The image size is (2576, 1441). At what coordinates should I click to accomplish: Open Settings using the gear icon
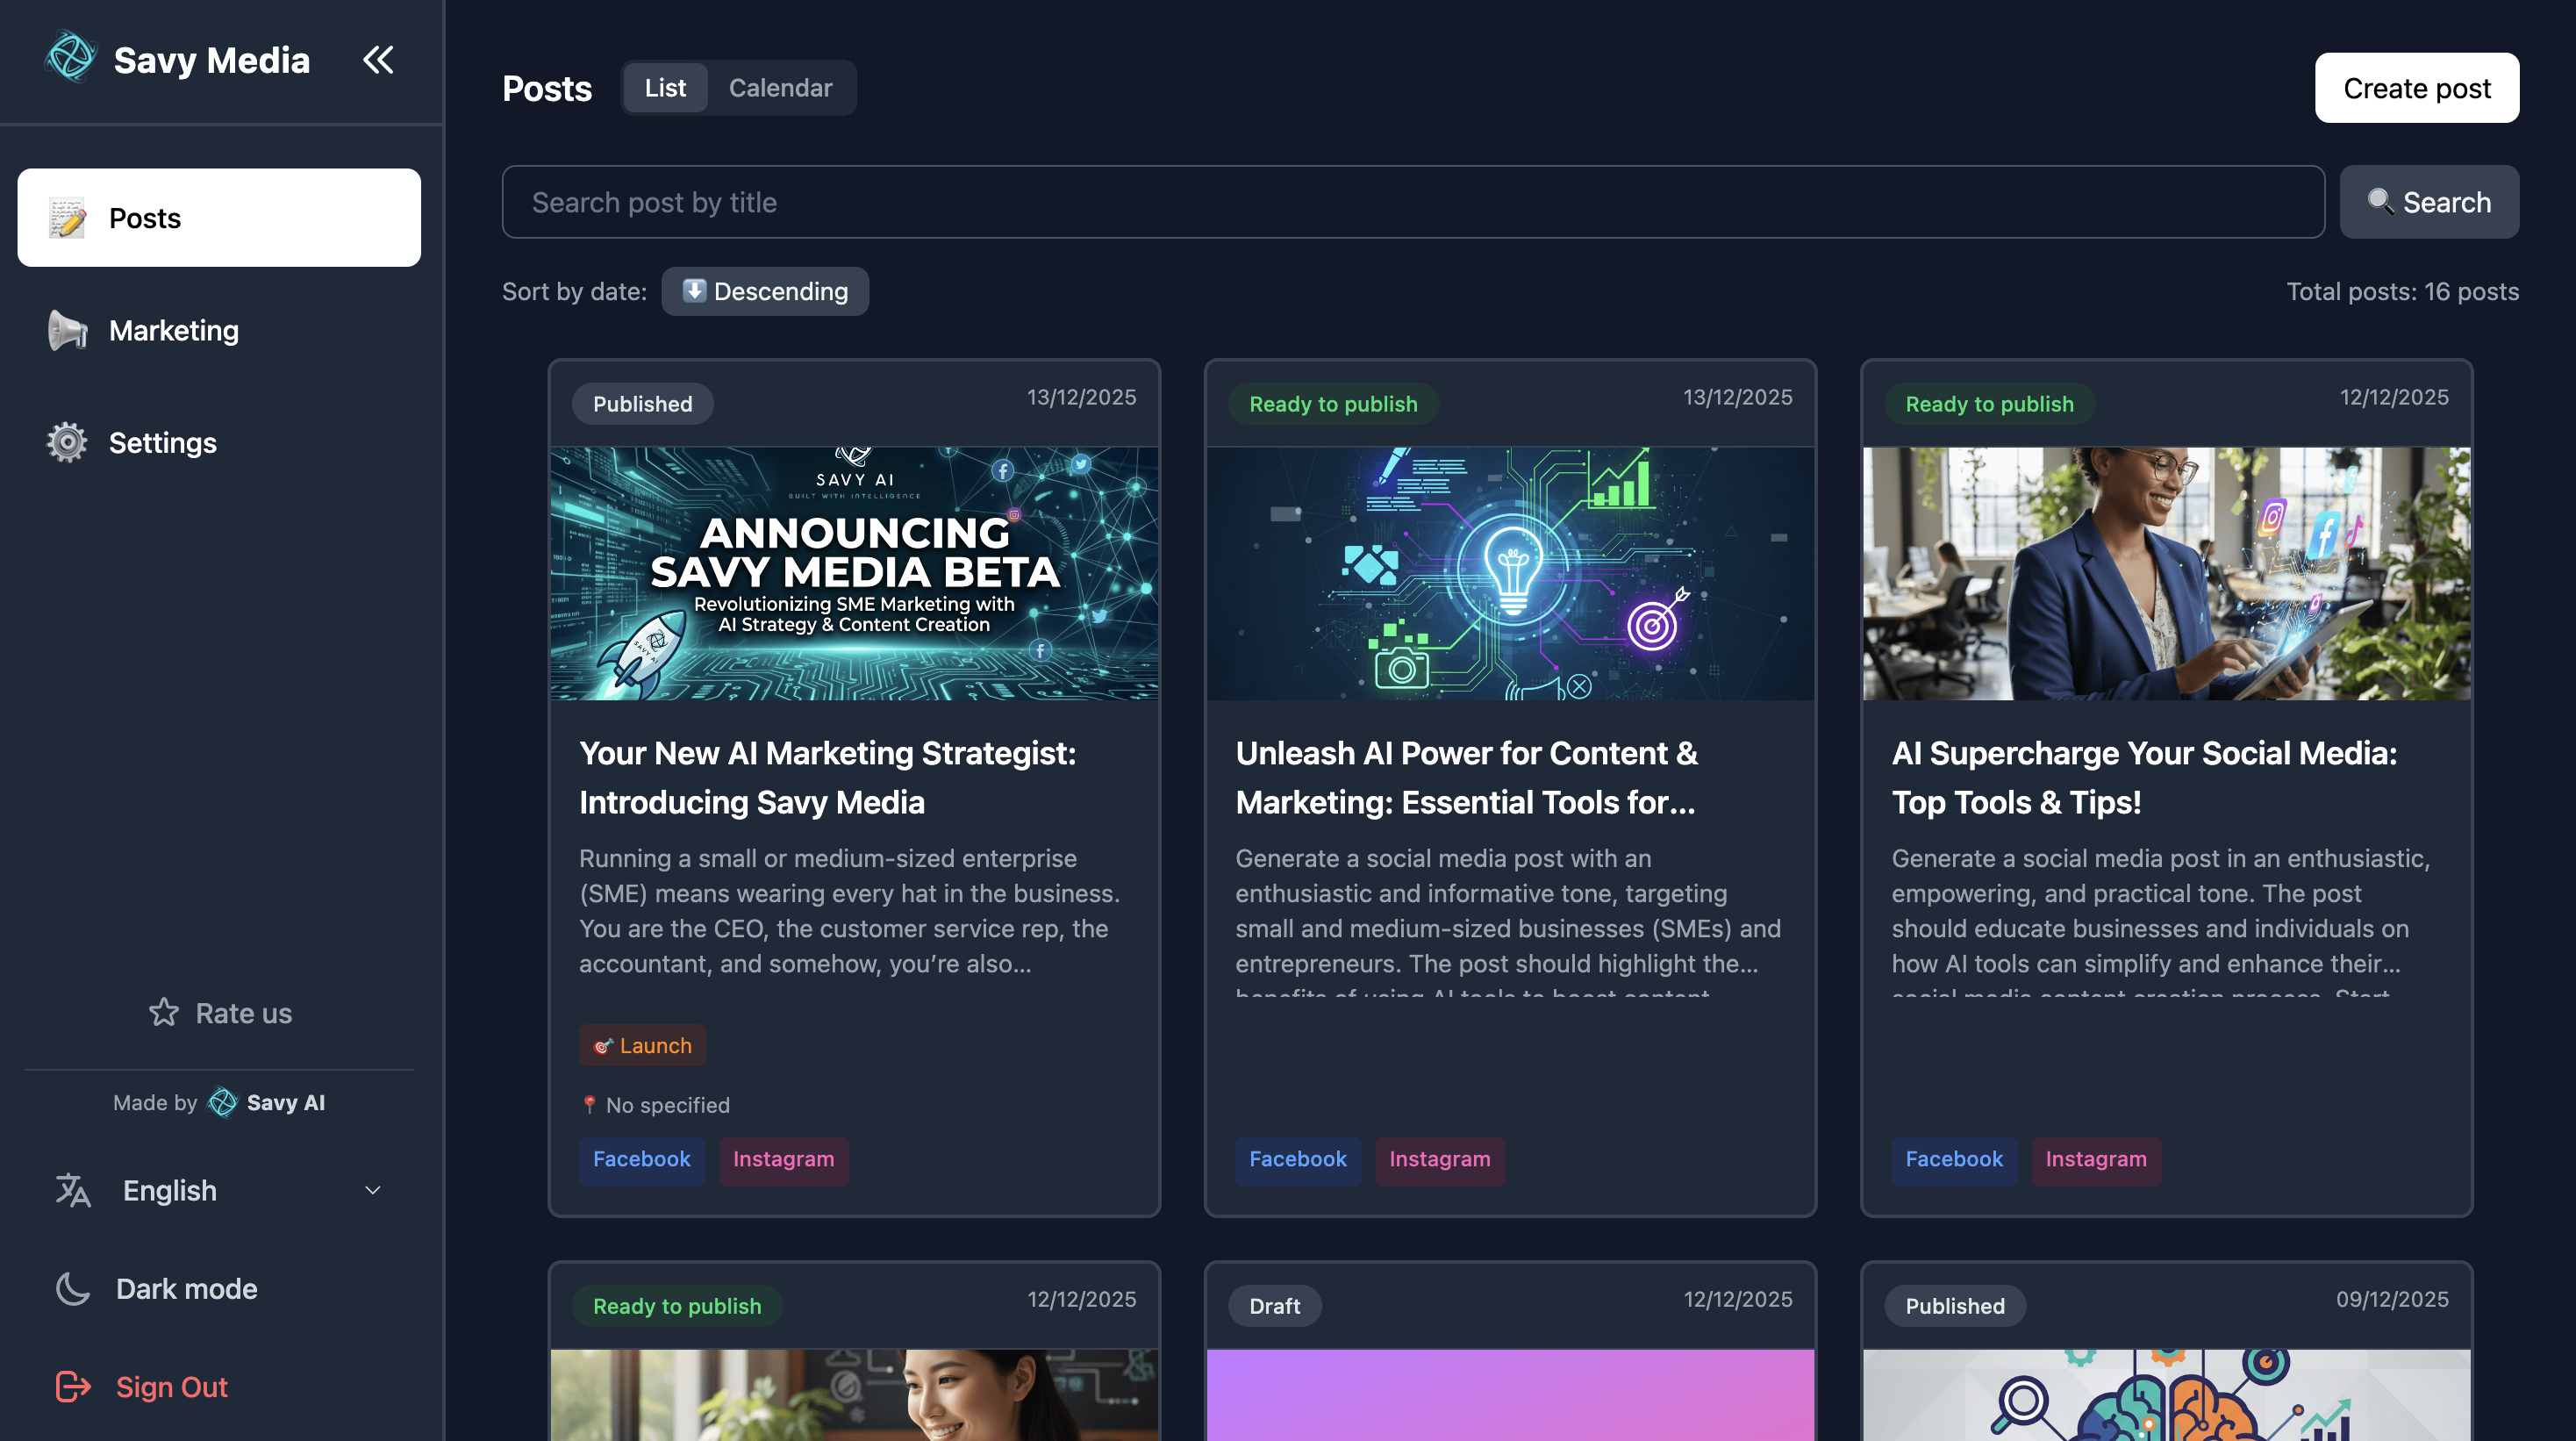click(x=66, y=442)
